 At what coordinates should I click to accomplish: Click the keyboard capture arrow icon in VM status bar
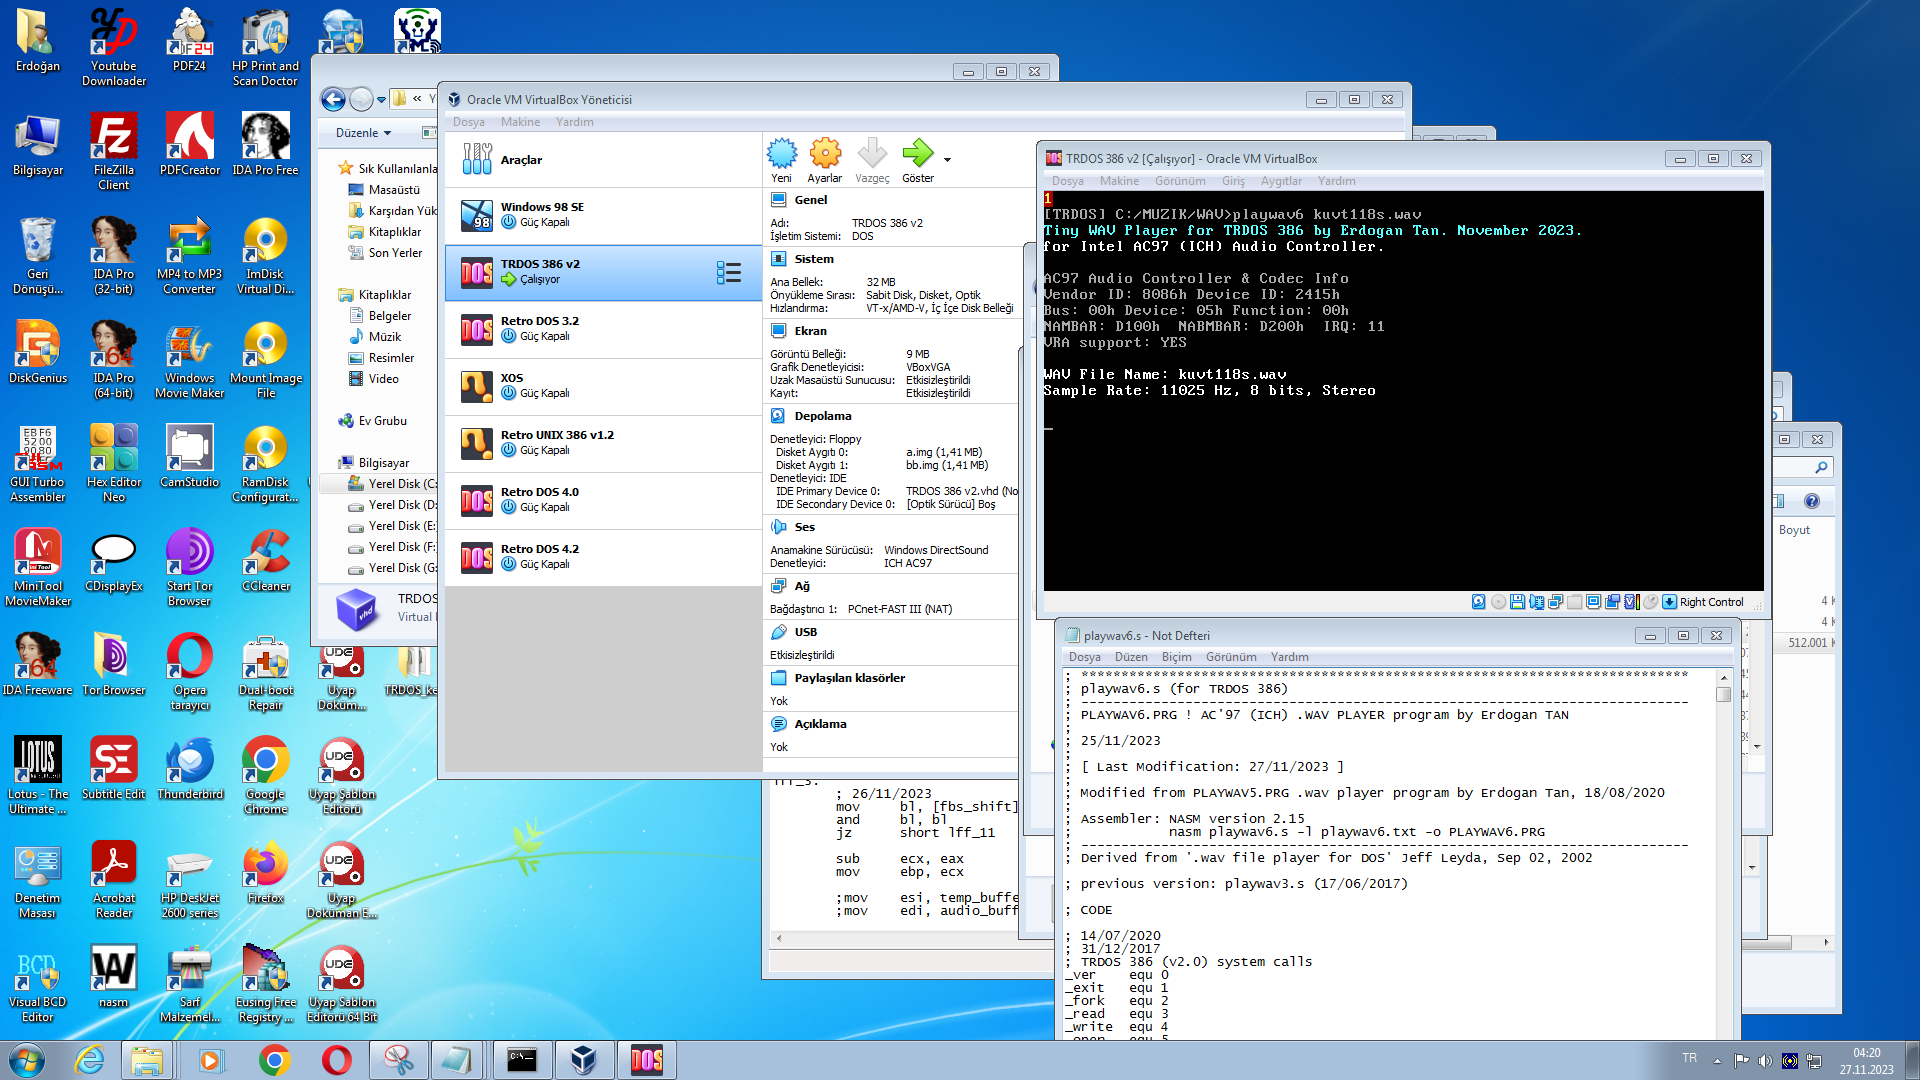tap(1669, 602)
